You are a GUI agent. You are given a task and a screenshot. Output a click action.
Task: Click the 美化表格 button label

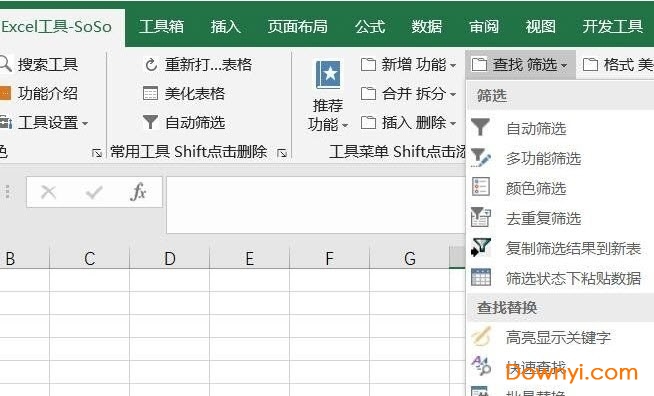(195, 93)
